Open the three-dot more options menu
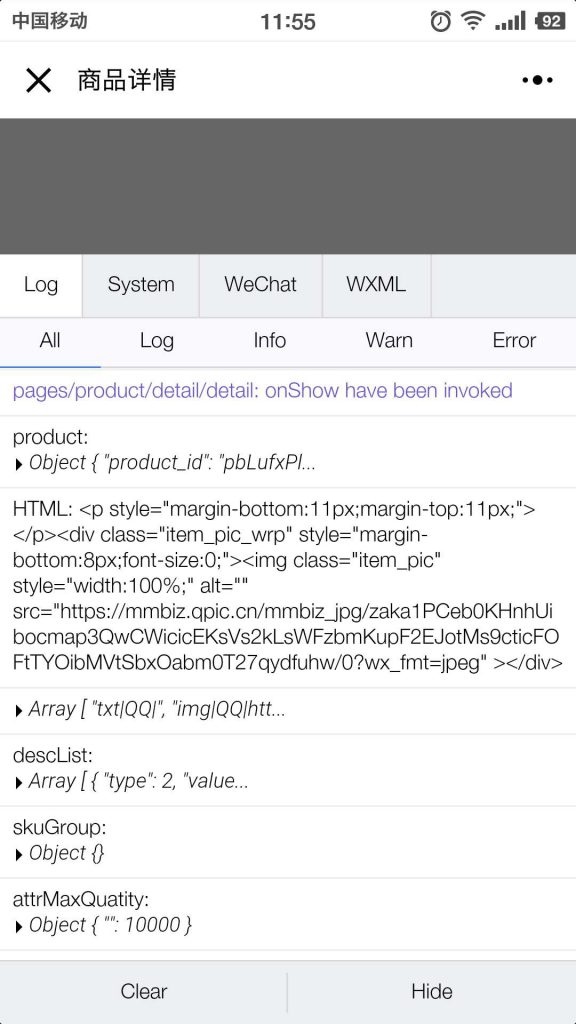576x1024 pixels. pyautogui.click(x=537, y=80)
